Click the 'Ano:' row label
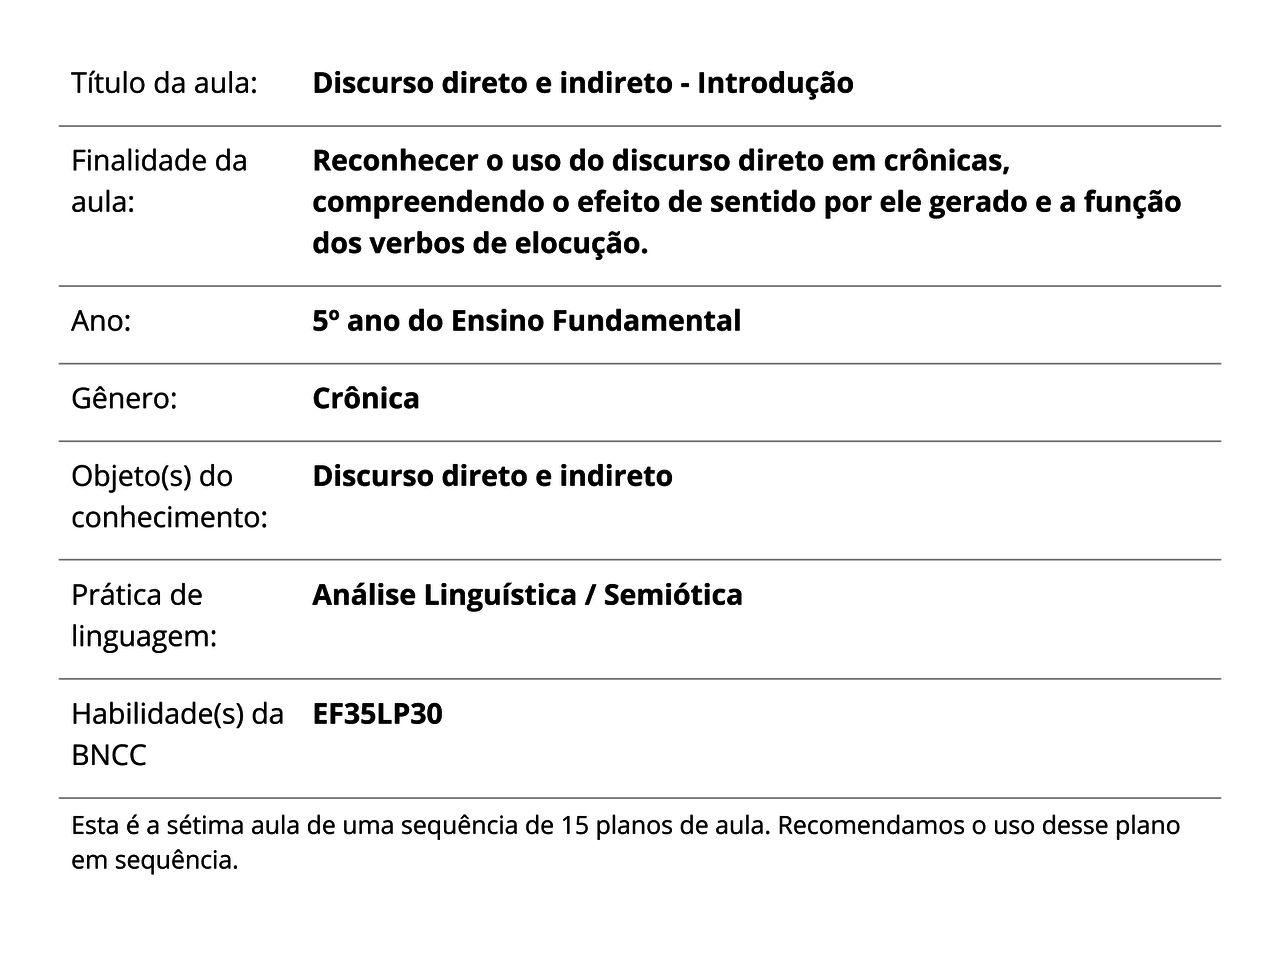1280x960 pixels. coord(101,321)
